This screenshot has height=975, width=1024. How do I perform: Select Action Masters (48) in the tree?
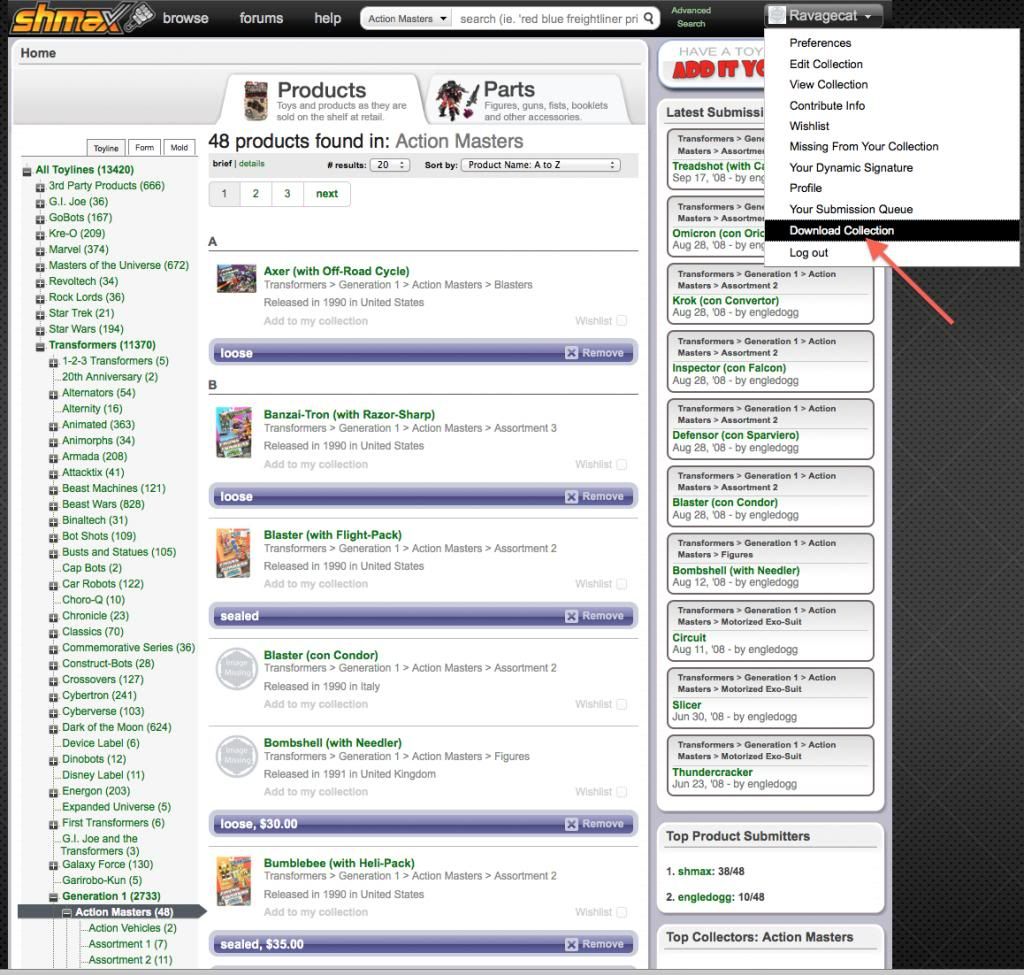pos(124,912)
